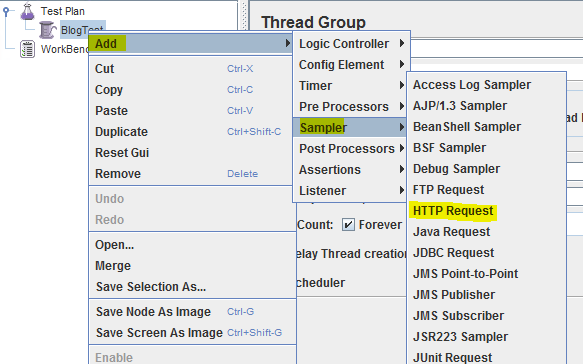Add an AJP/1.3 Sampler
This screenshot has height=364, width=583.
tap(486, 106)
